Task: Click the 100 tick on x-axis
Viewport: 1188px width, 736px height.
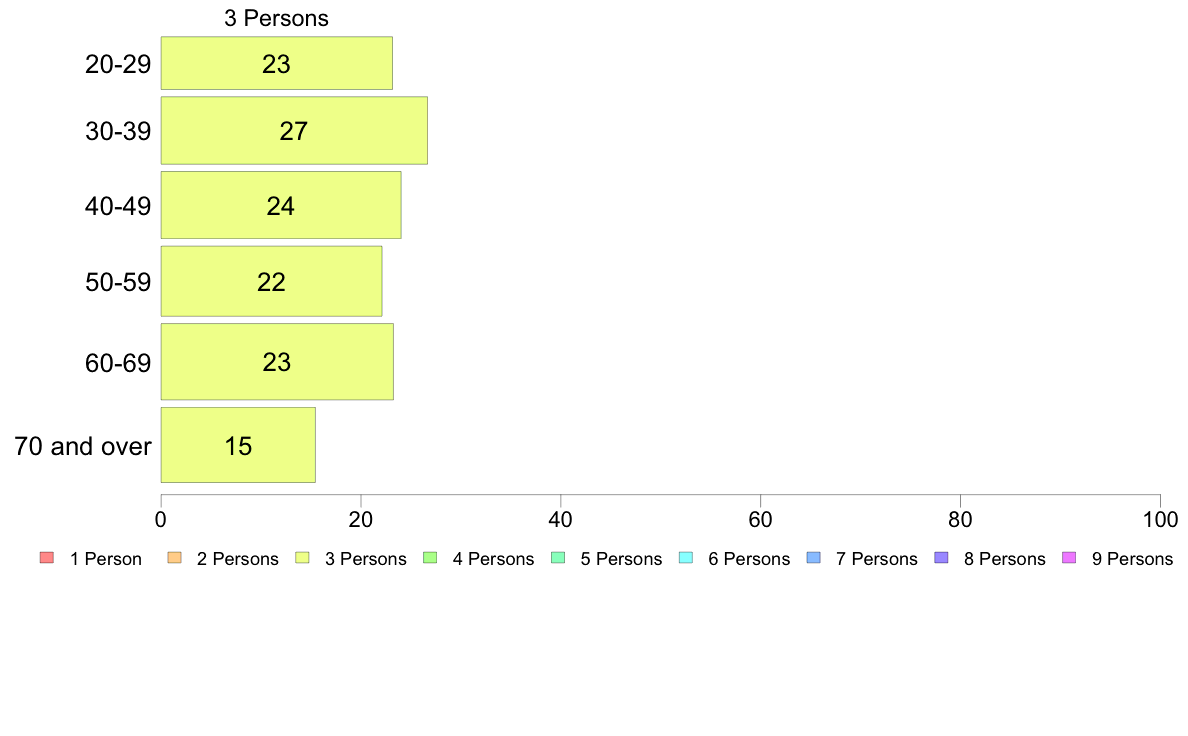Action: tap(1160, 519)
